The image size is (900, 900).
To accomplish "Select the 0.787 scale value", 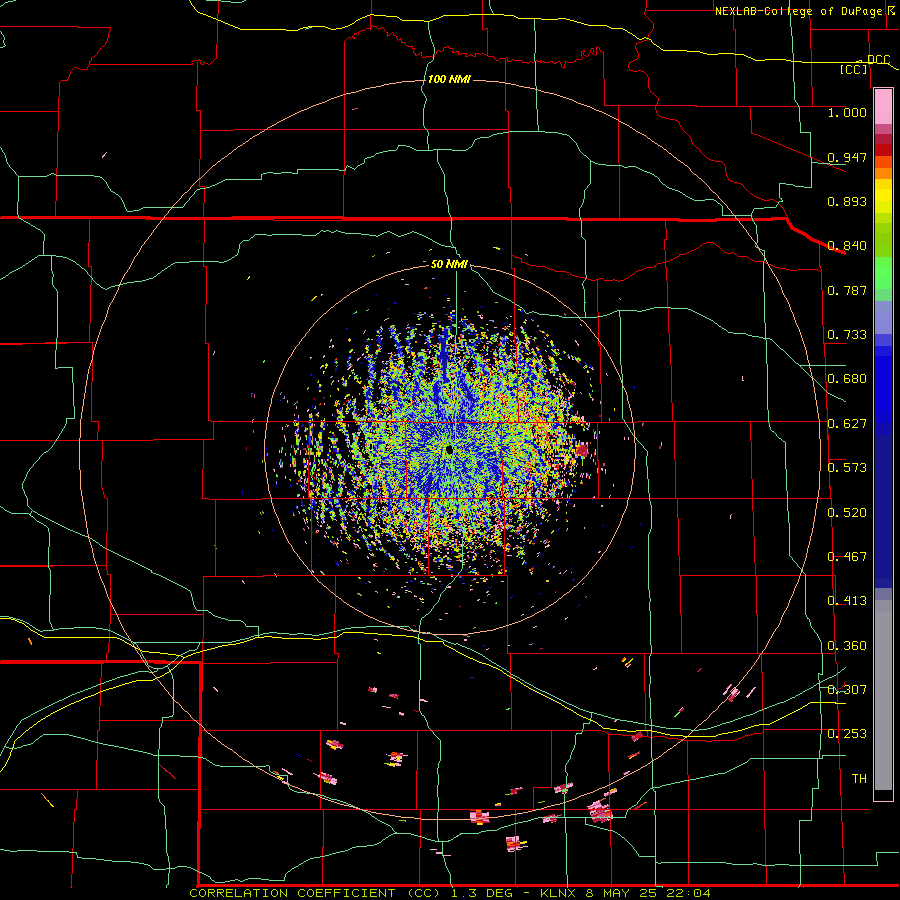I will click(847, 290).
